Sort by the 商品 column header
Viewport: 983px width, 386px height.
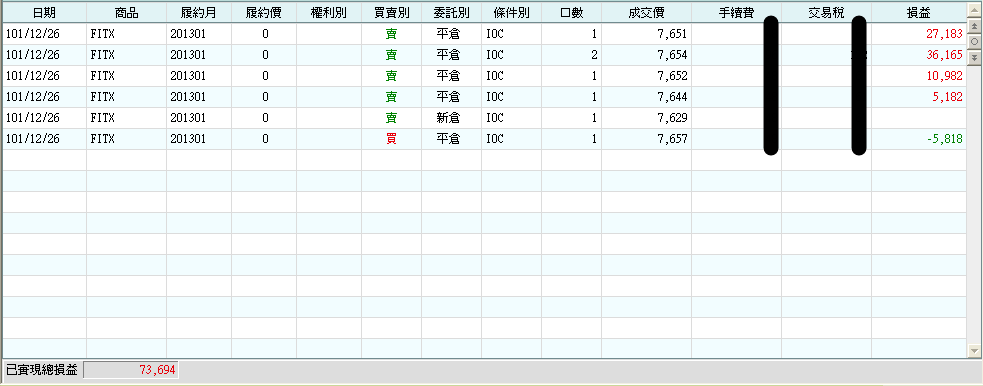[127, 13]
